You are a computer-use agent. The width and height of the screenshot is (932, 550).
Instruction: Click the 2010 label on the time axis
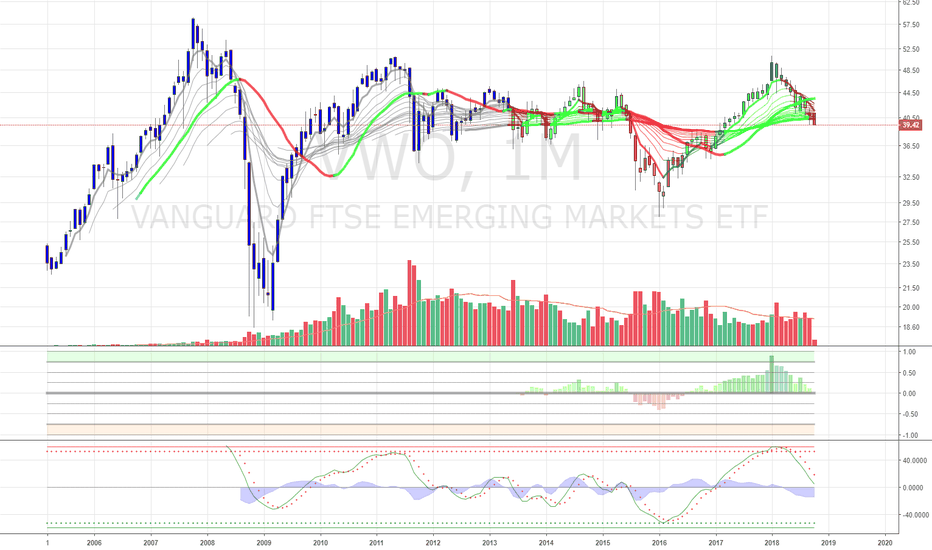coord(320,542)
